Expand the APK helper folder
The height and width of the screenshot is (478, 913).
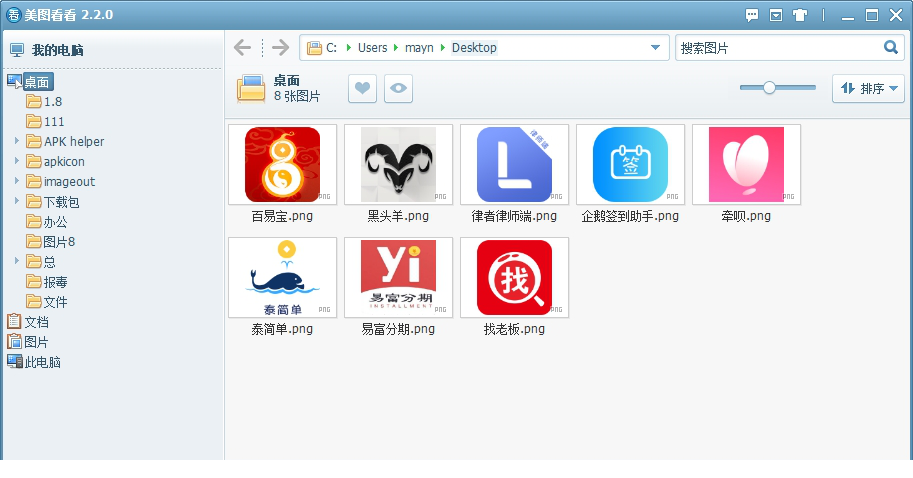click(17, 141)
